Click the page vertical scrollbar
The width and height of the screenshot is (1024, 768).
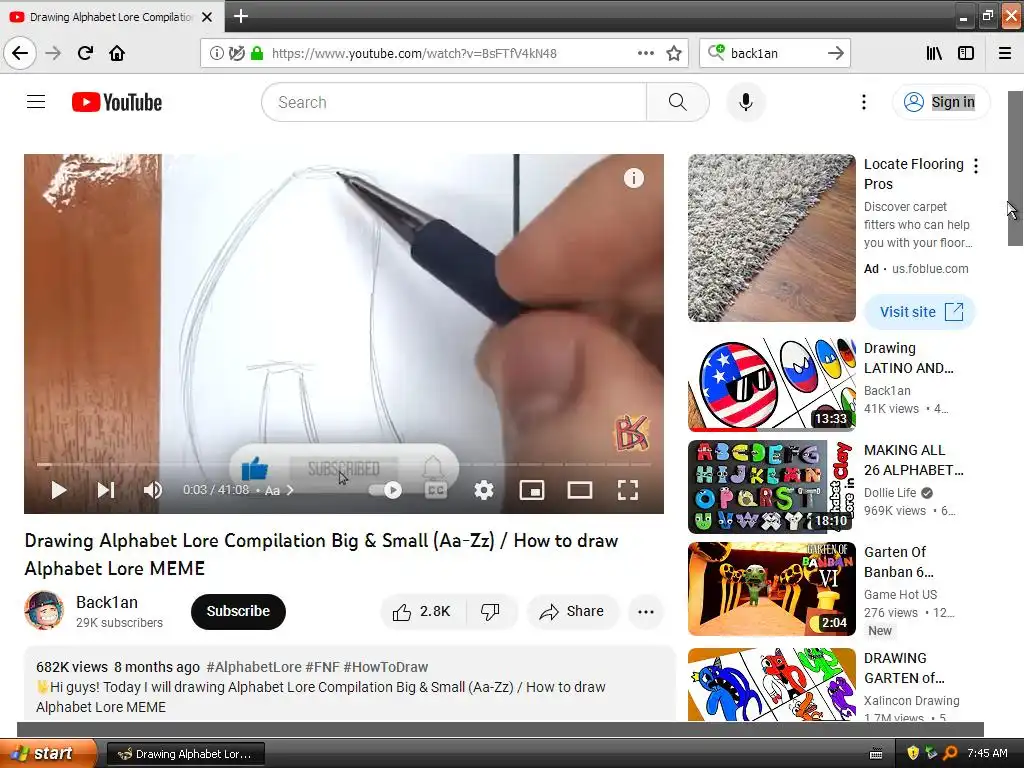(x=1015, y=168)
